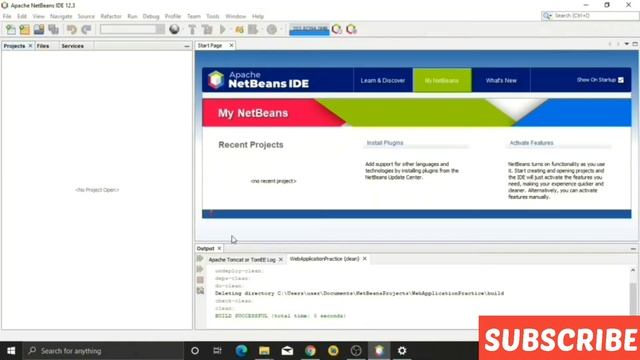Open the Navigate menu
Viewport: 640px width, 360px height.
[61, 16]
